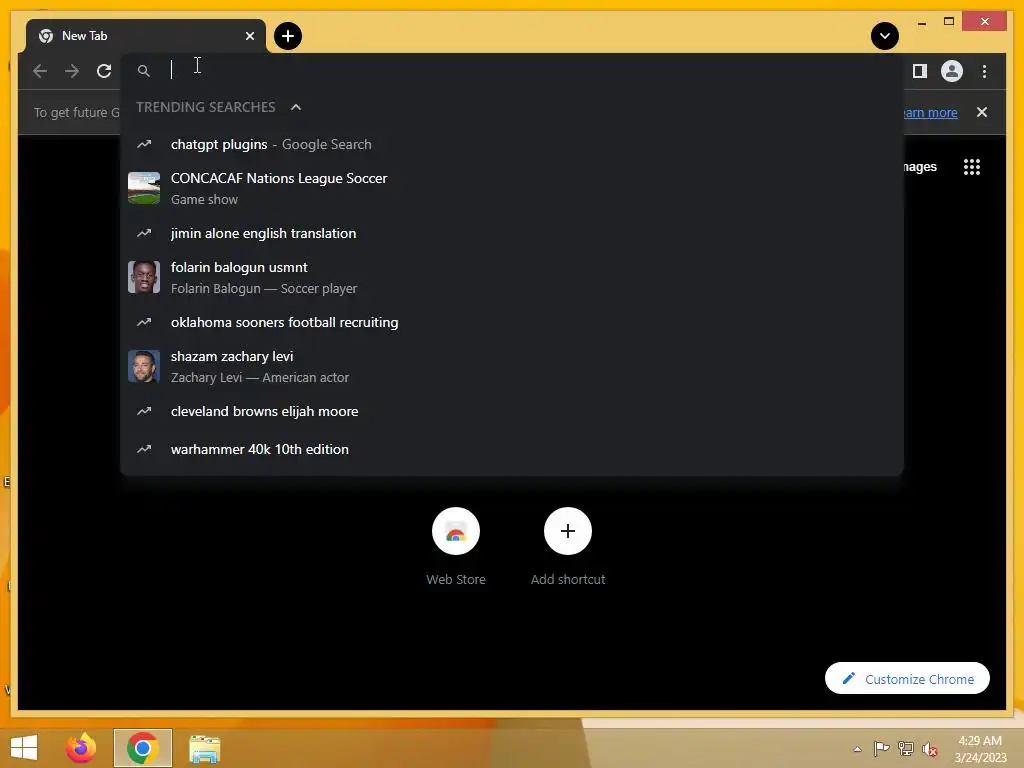The width and height of the screenshot is (1024, 768).
Task: Open a new tab with plus button
Action: click(288, 36)
